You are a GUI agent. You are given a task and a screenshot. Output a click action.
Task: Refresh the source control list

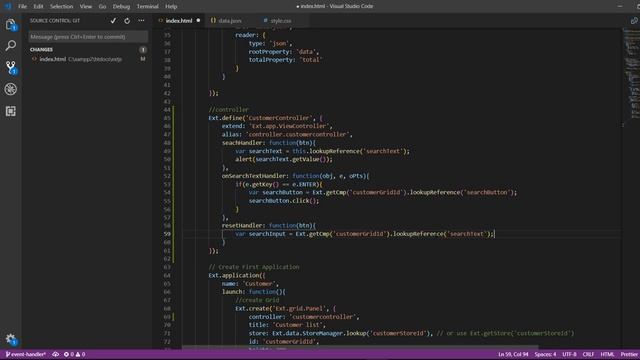pos(127,20)
